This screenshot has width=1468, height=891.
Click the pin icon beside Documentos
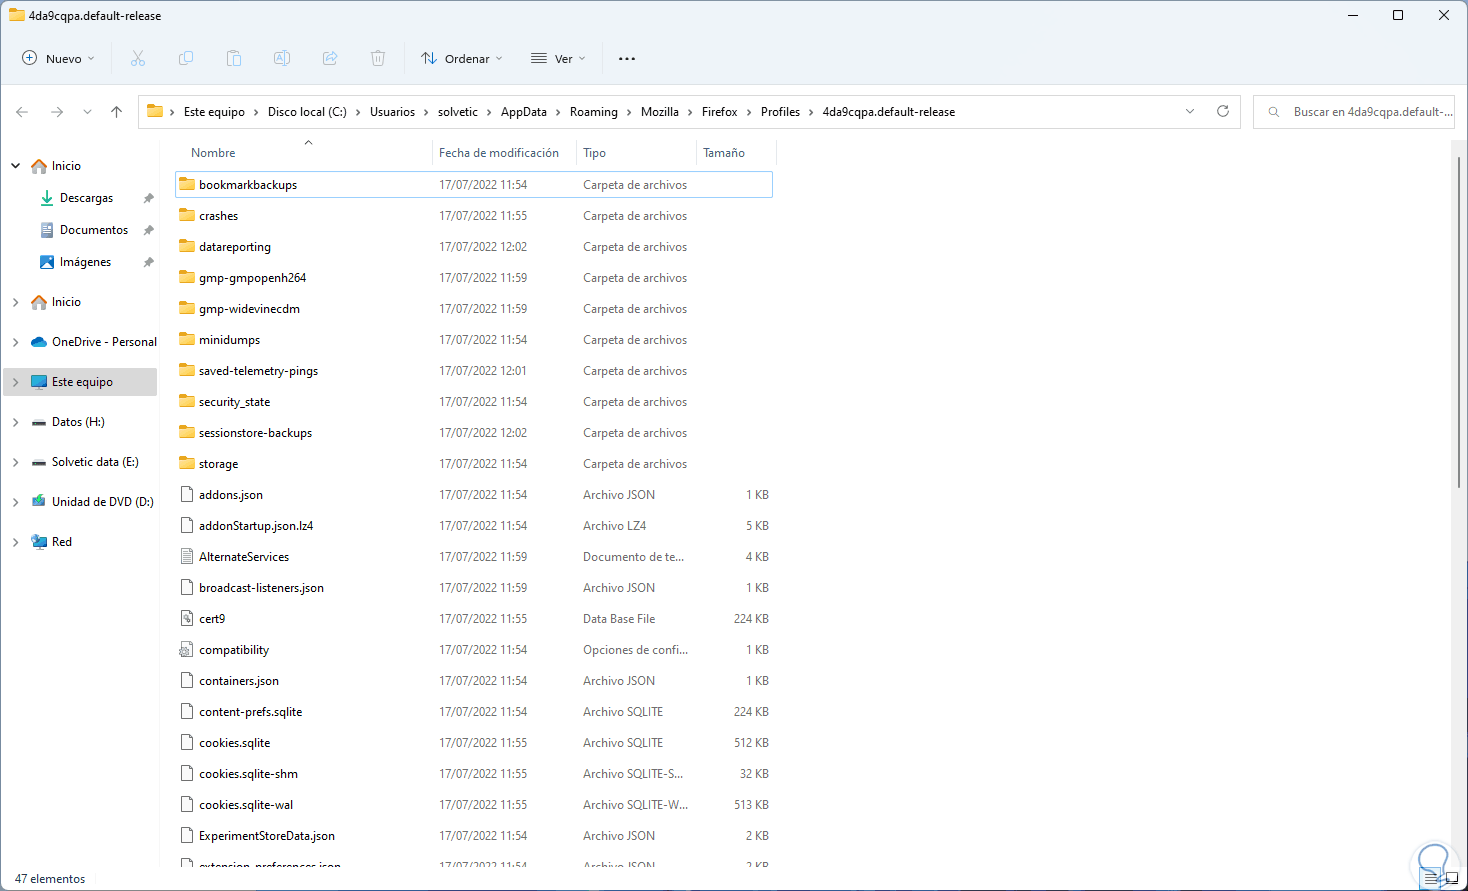[149, 230]
